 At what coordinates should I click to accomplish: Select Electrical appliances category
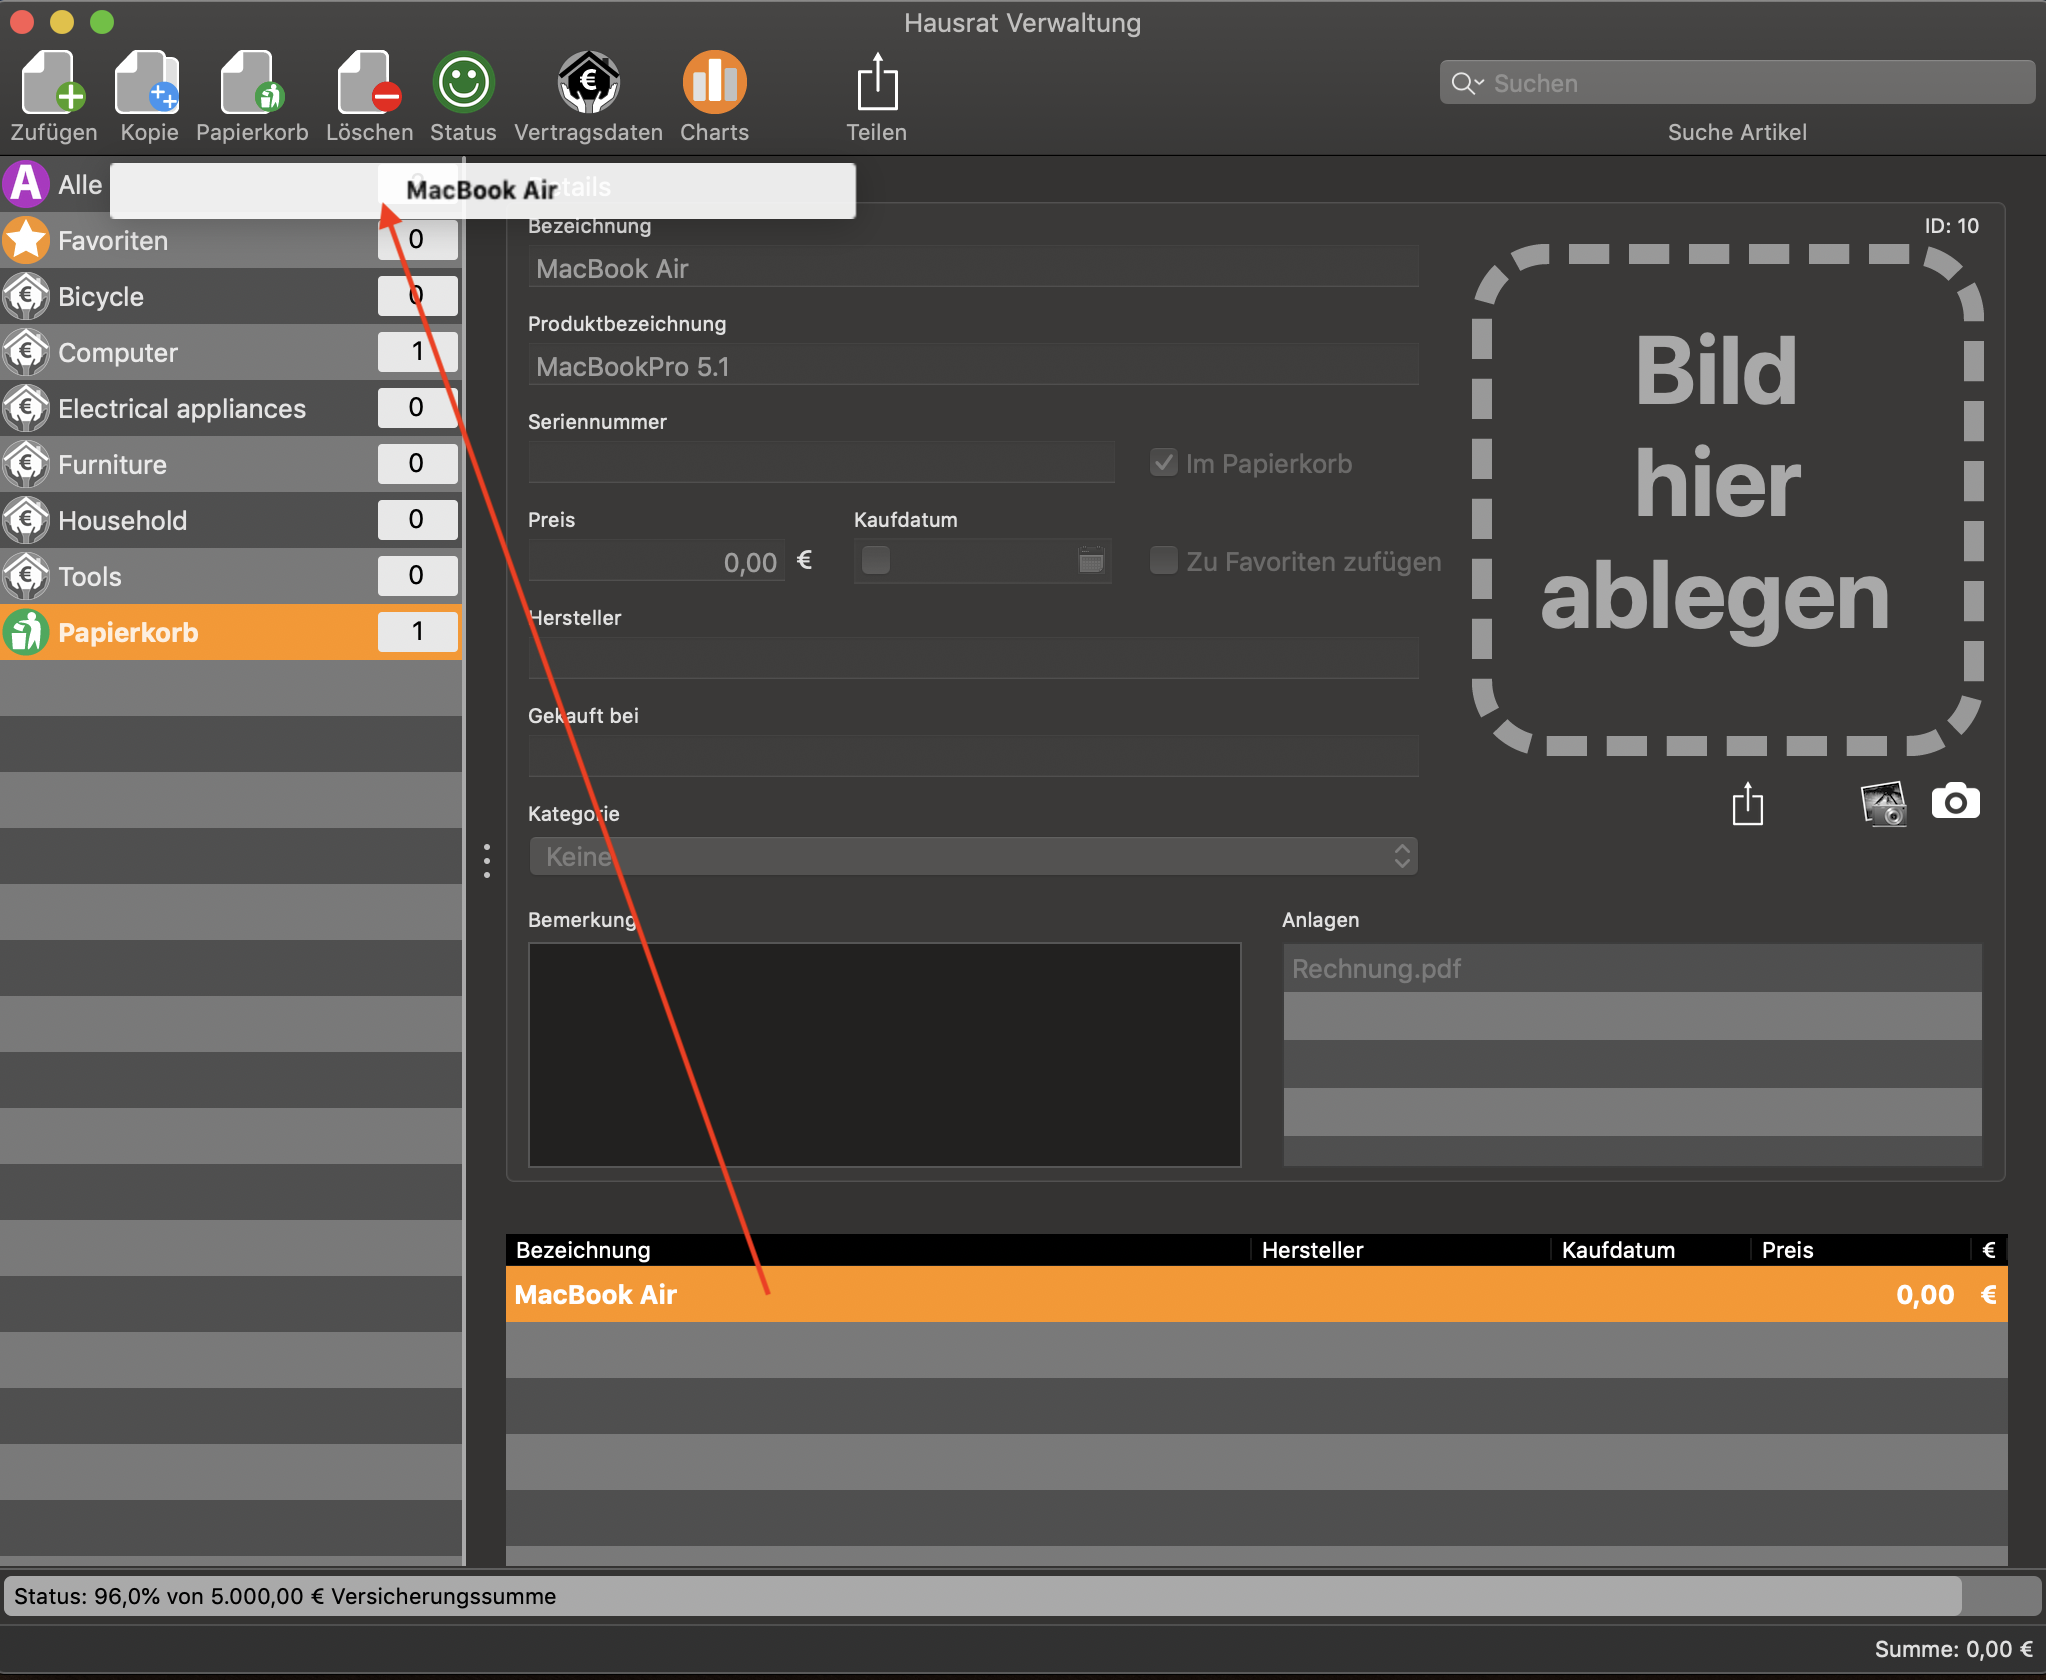click(x=231, y=408)
